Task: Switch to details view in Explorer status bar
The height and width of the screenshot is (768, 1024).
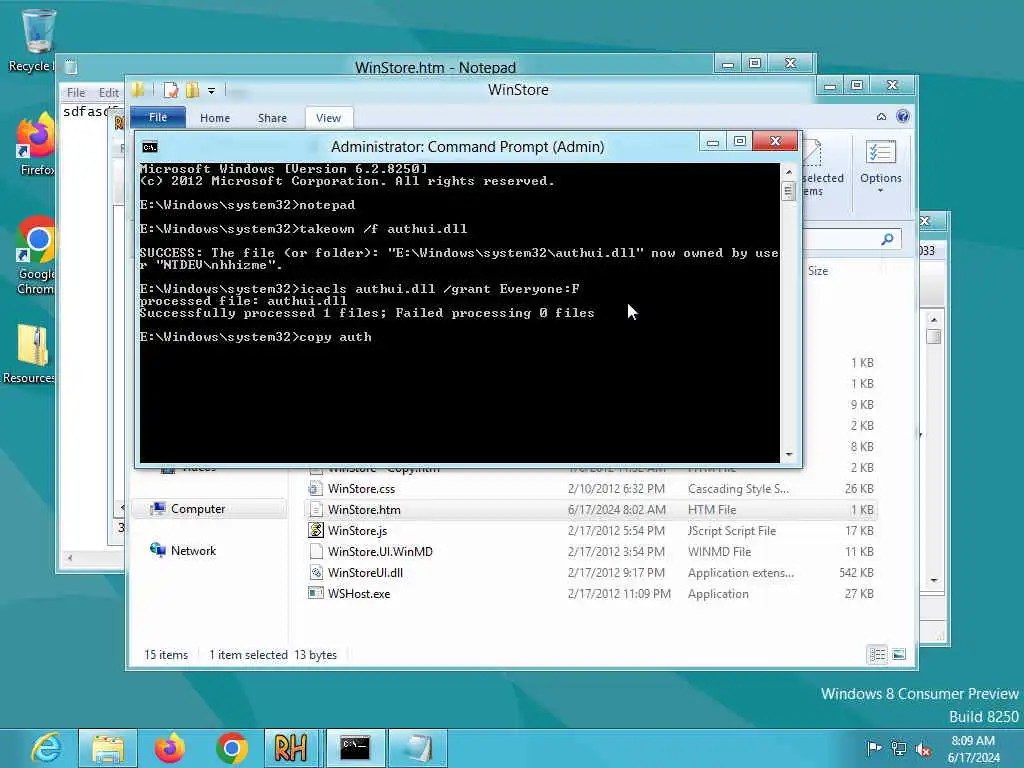Action: (x=877, y=654)
